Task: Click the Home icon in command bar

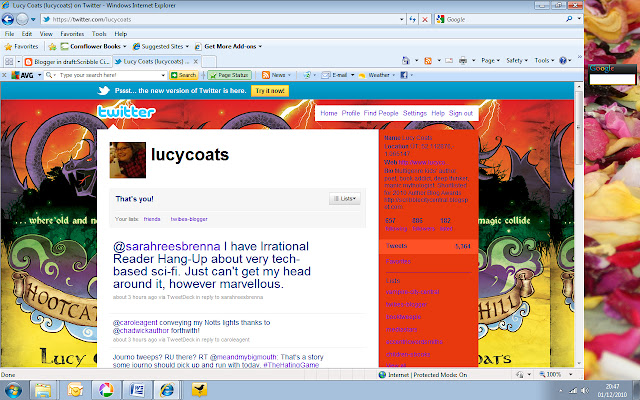Action: click(406, 61)
